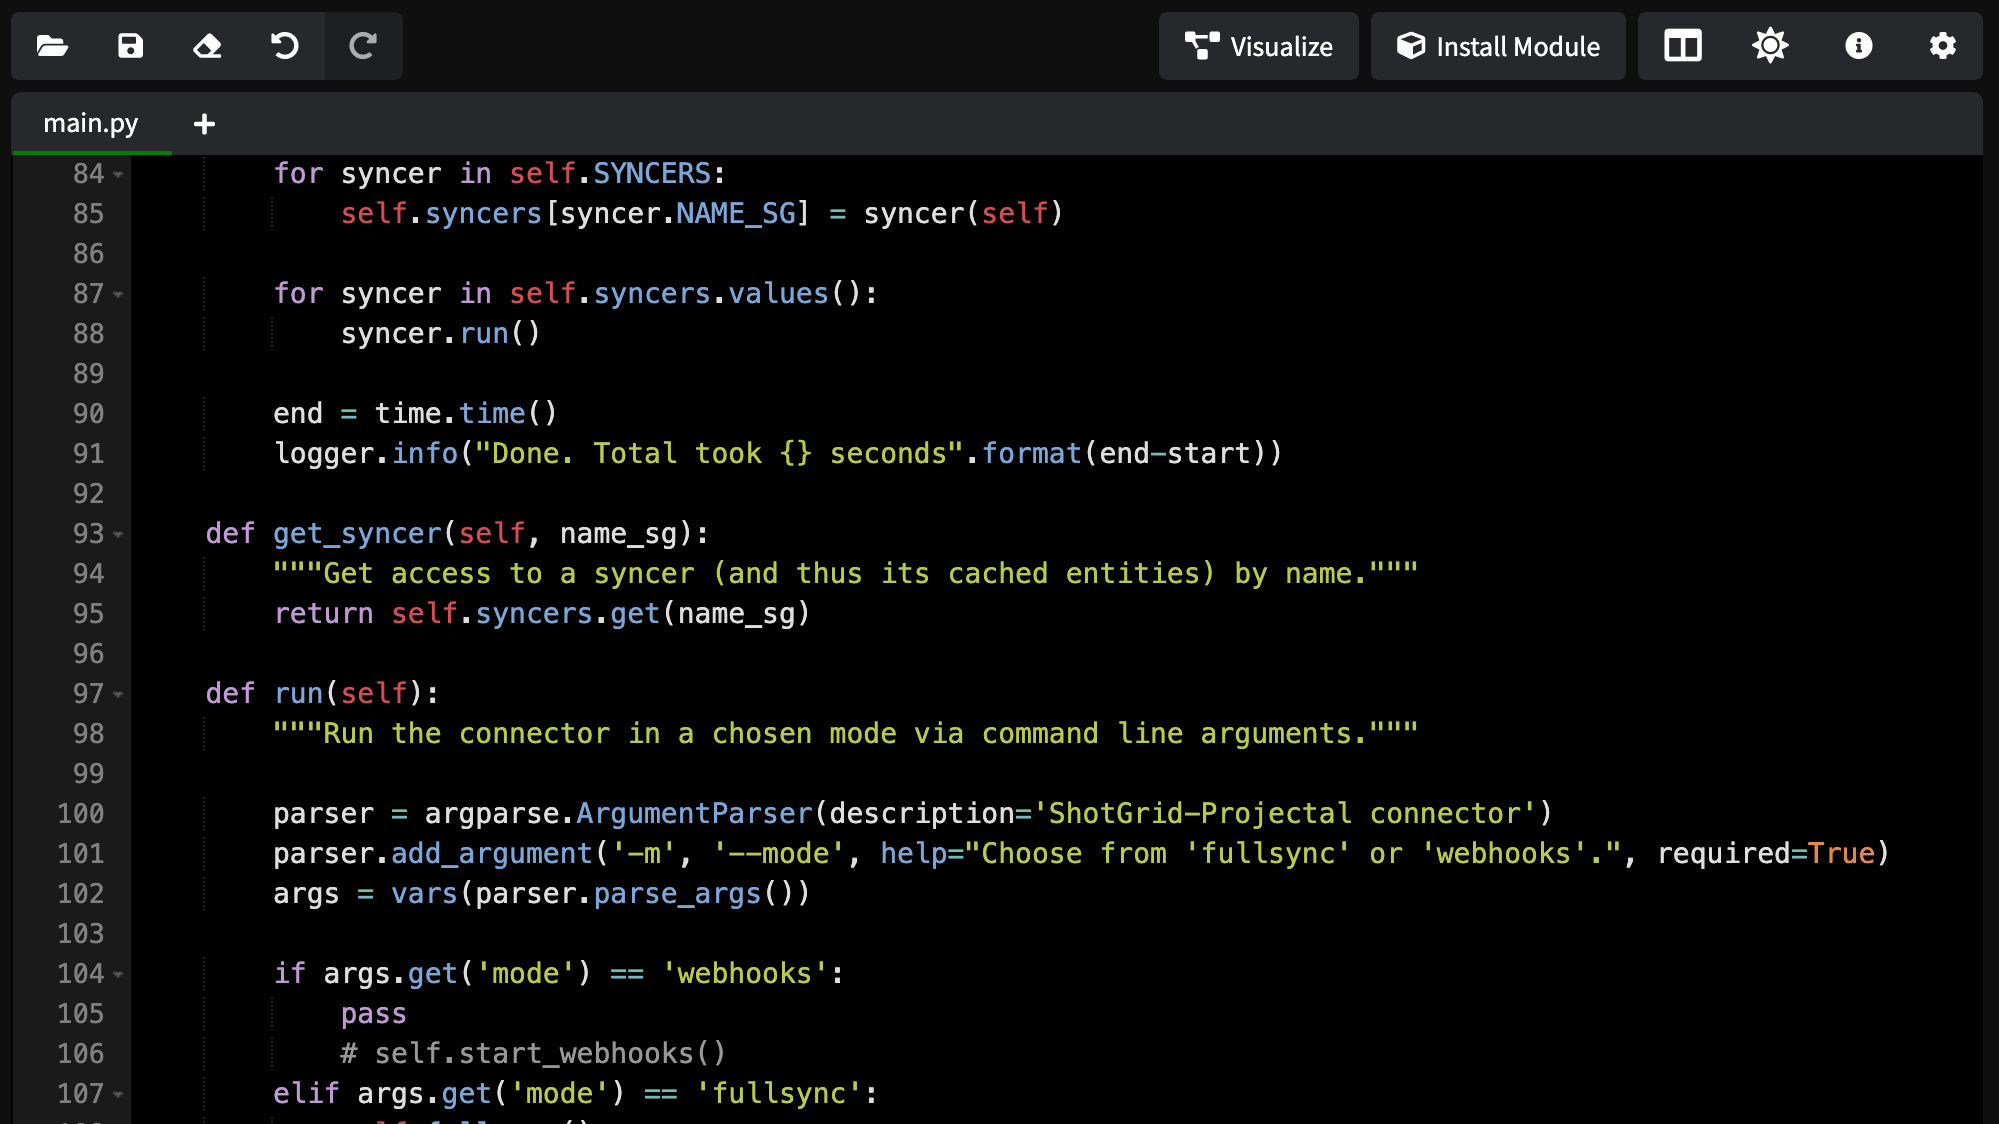
Task: Fold the get_syncer definition at line 93
Action: [x=119, y=535]
